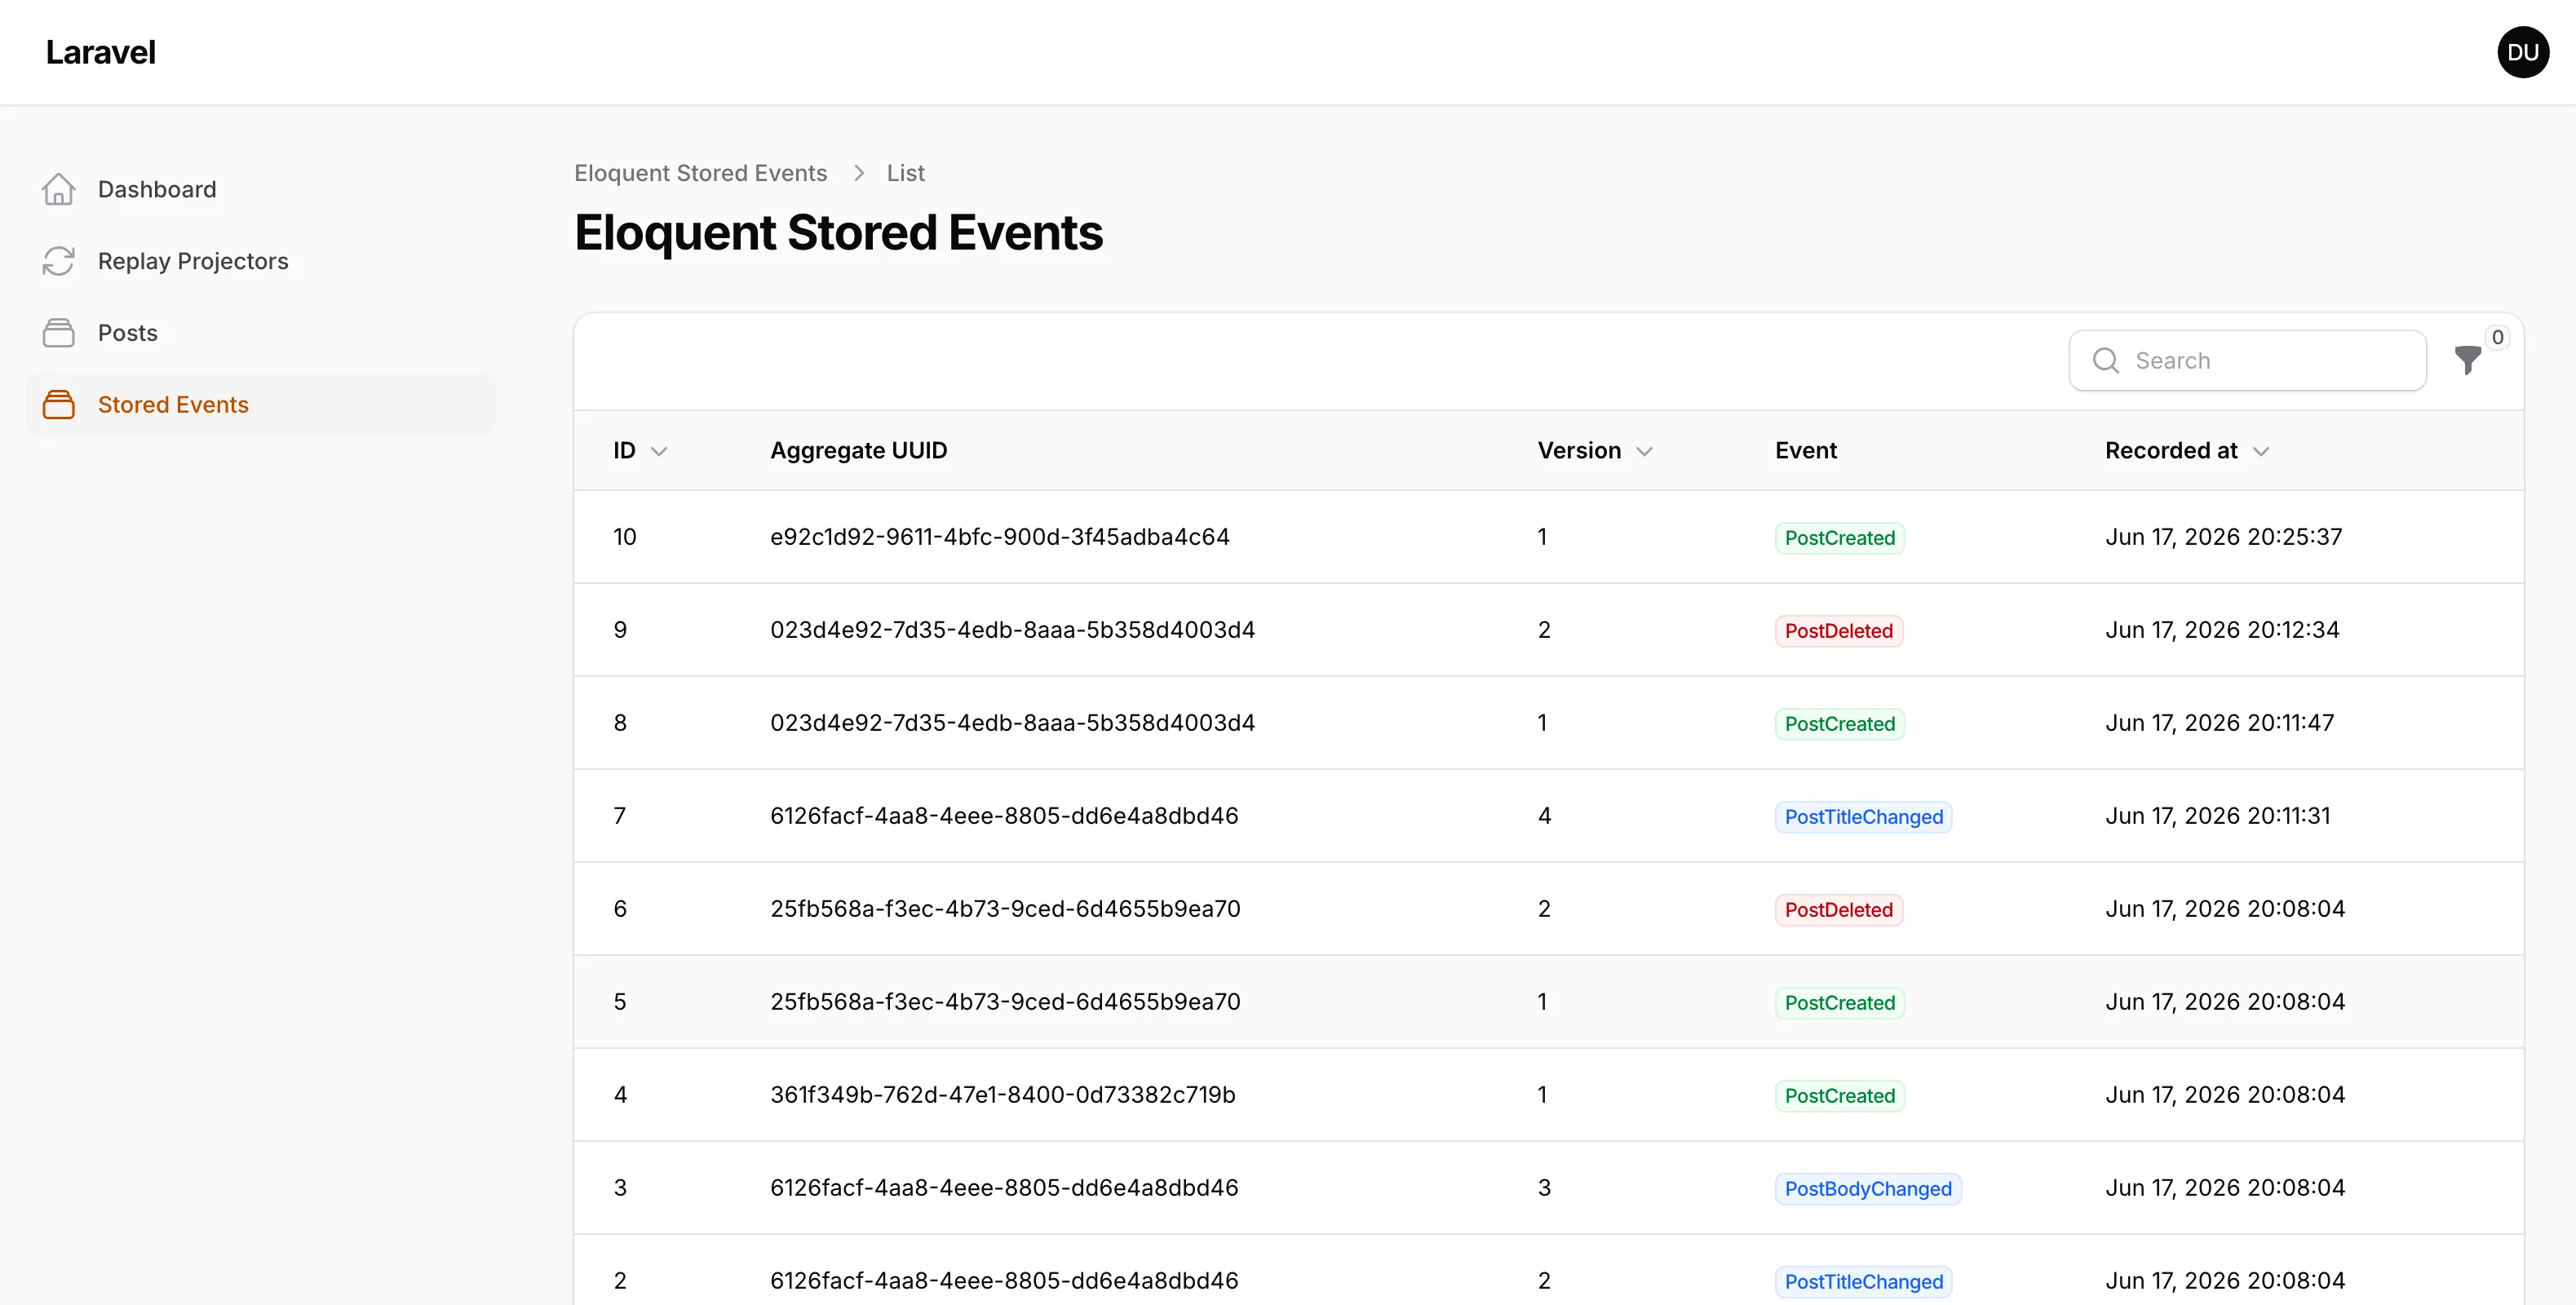Click the PostDeleted badge in row 6
The height and width of the screenshot is (1305, 2576).
1838,910
